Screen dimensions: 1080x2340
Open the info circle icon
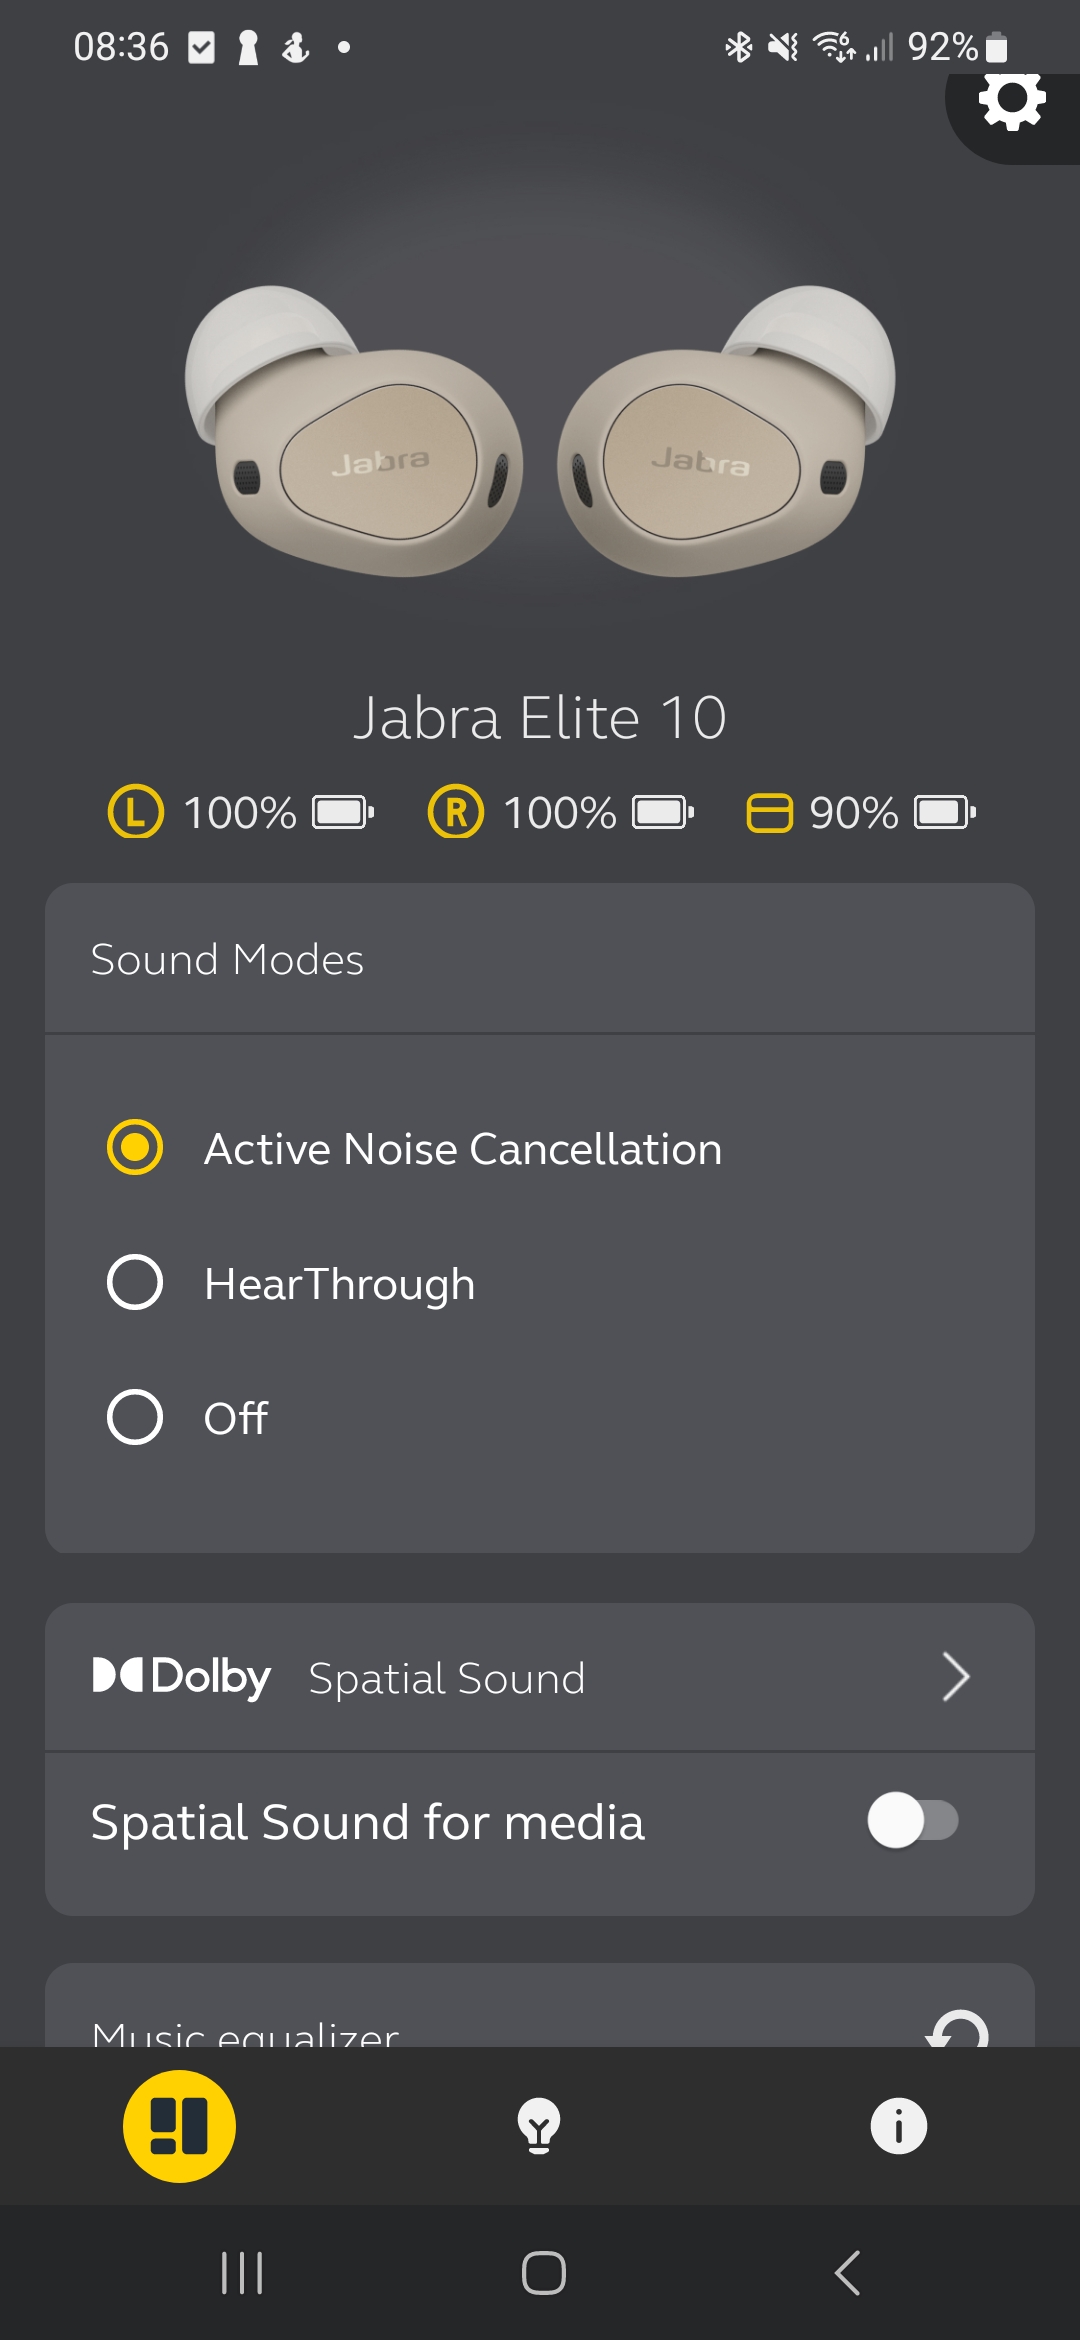click(x=898, y=2126)
